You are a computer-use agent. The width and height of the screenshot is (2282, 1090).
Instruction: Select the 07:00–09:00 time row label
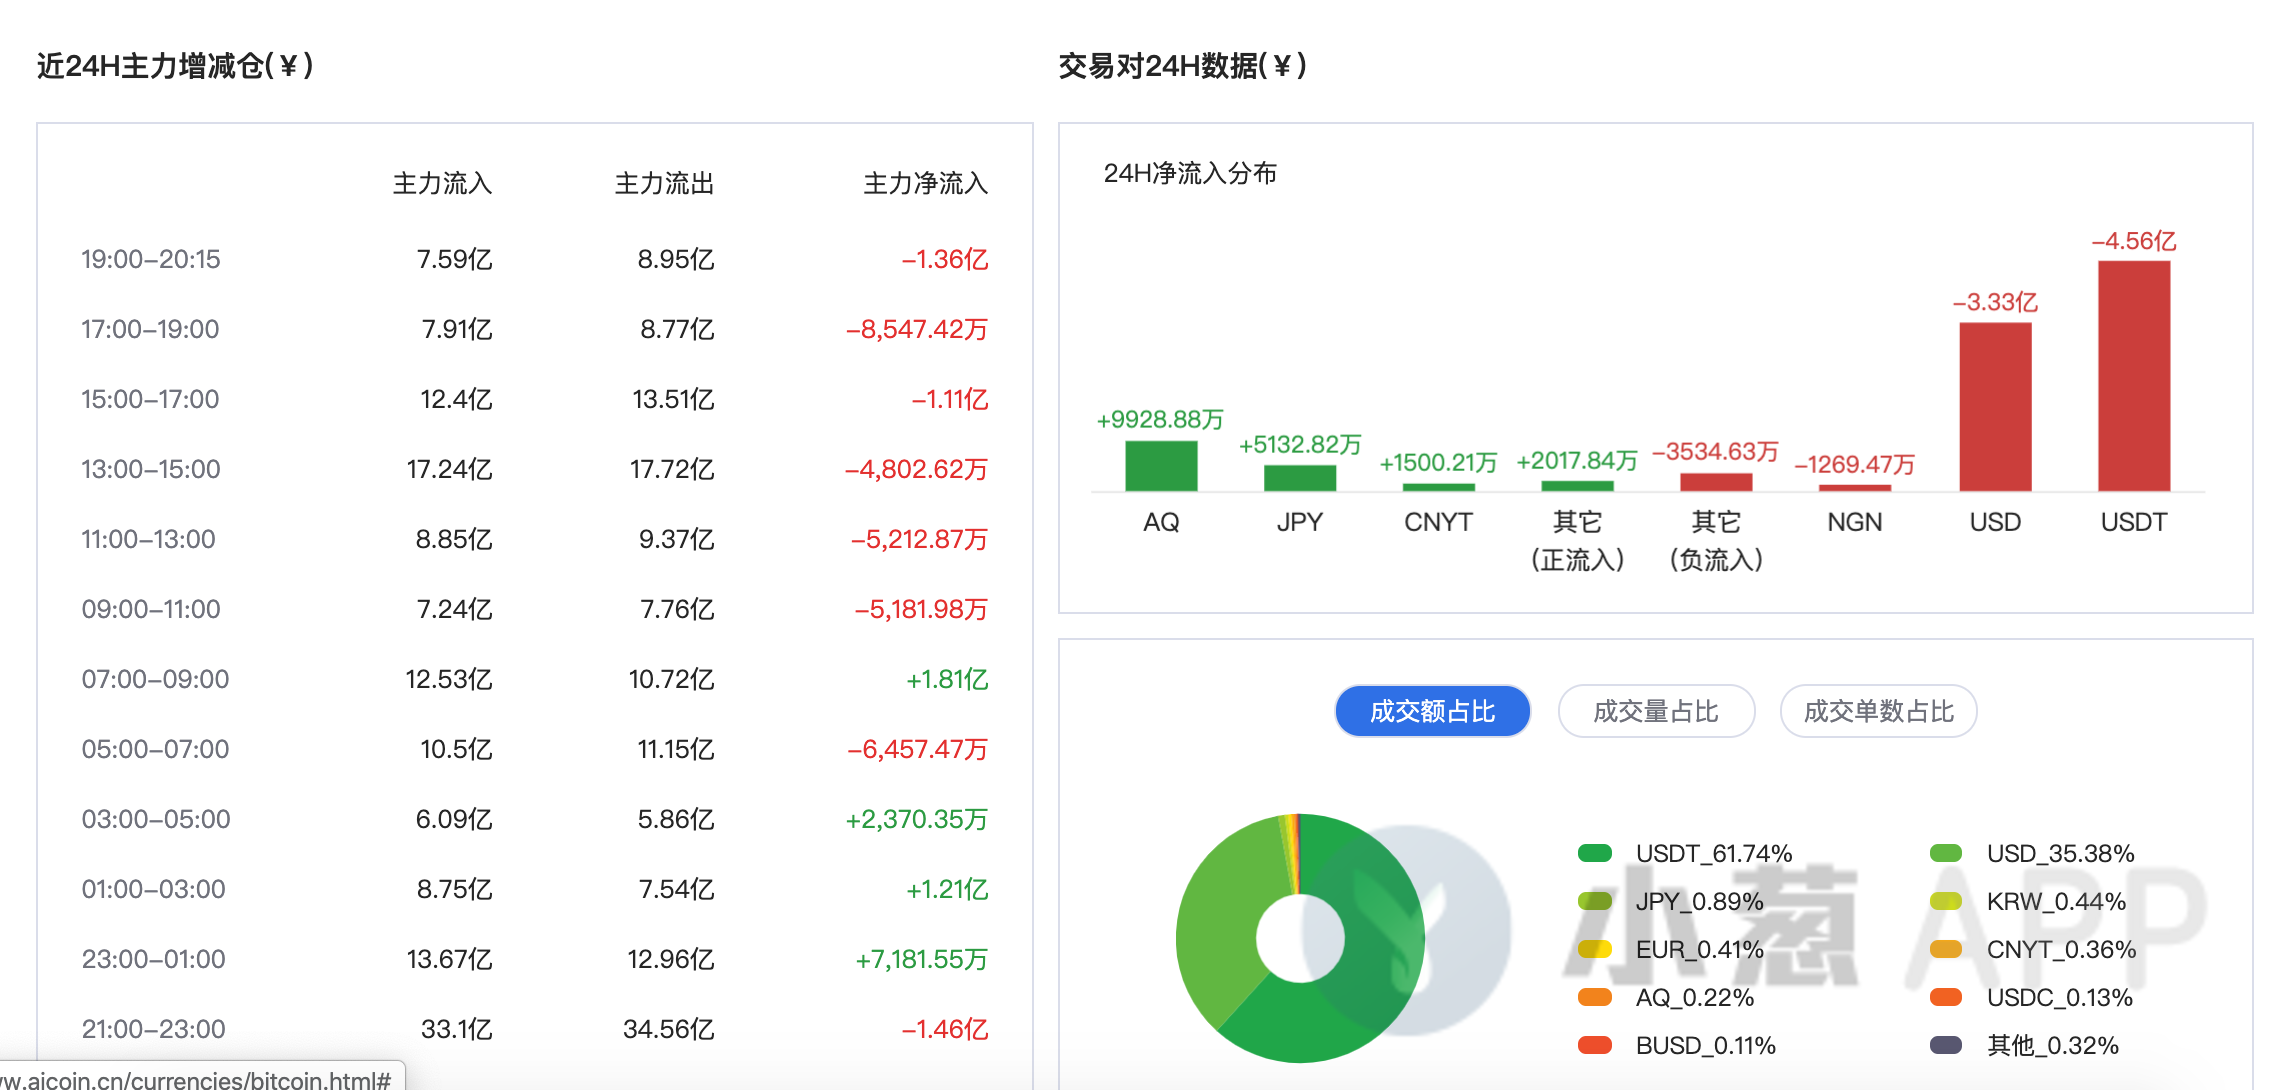(155, 679)
